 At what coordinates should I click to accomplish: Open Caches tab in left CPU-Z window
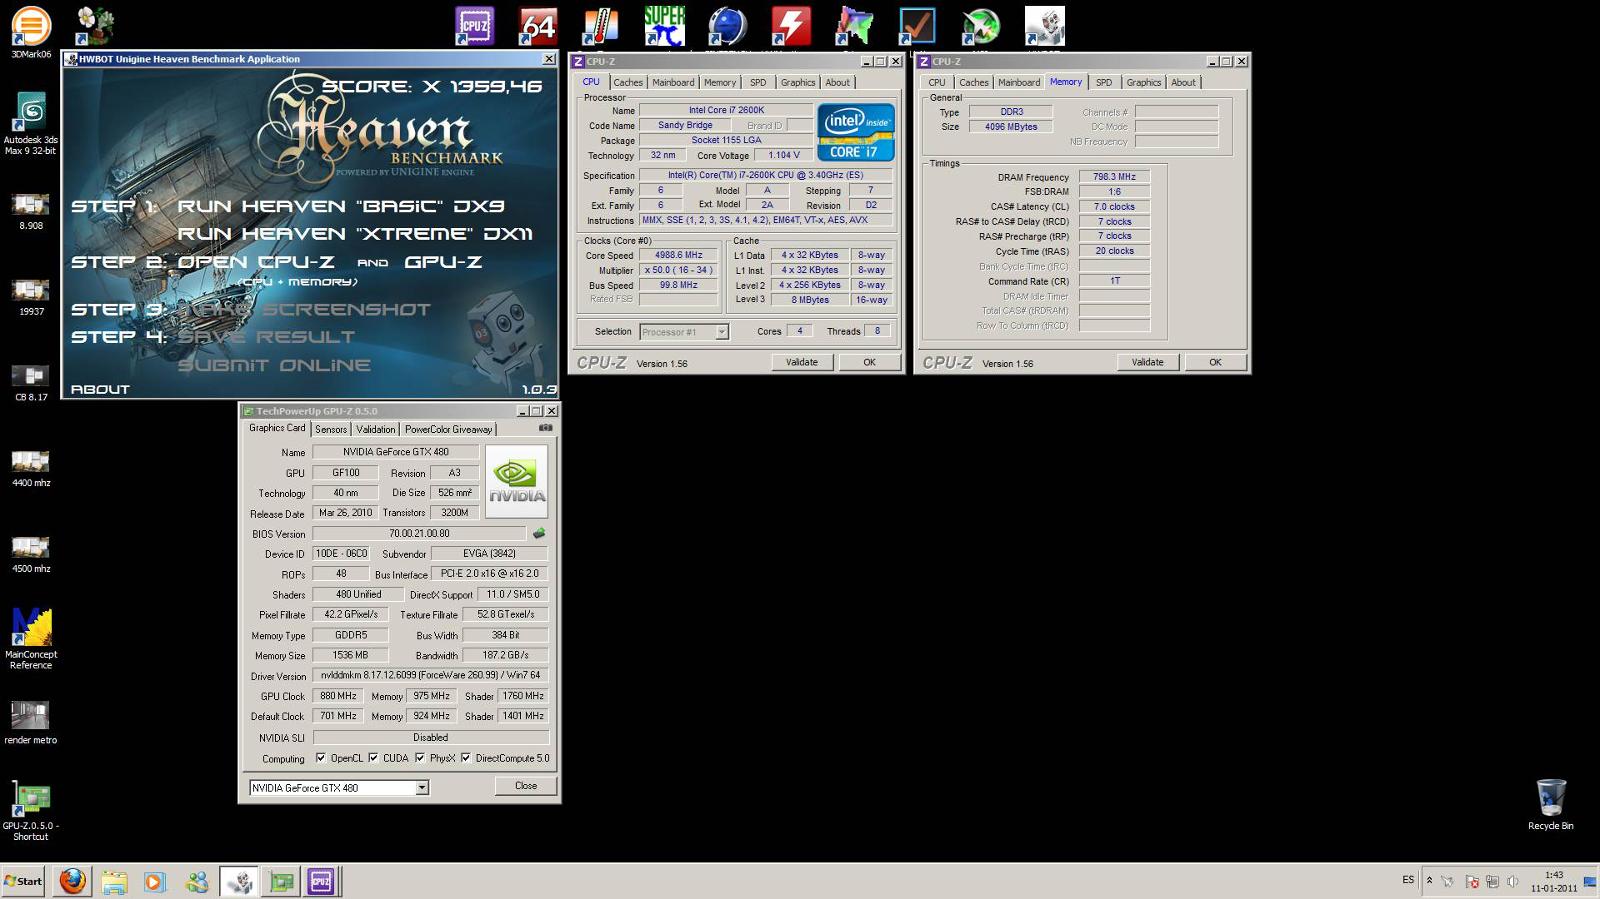(x=628, y=82)
